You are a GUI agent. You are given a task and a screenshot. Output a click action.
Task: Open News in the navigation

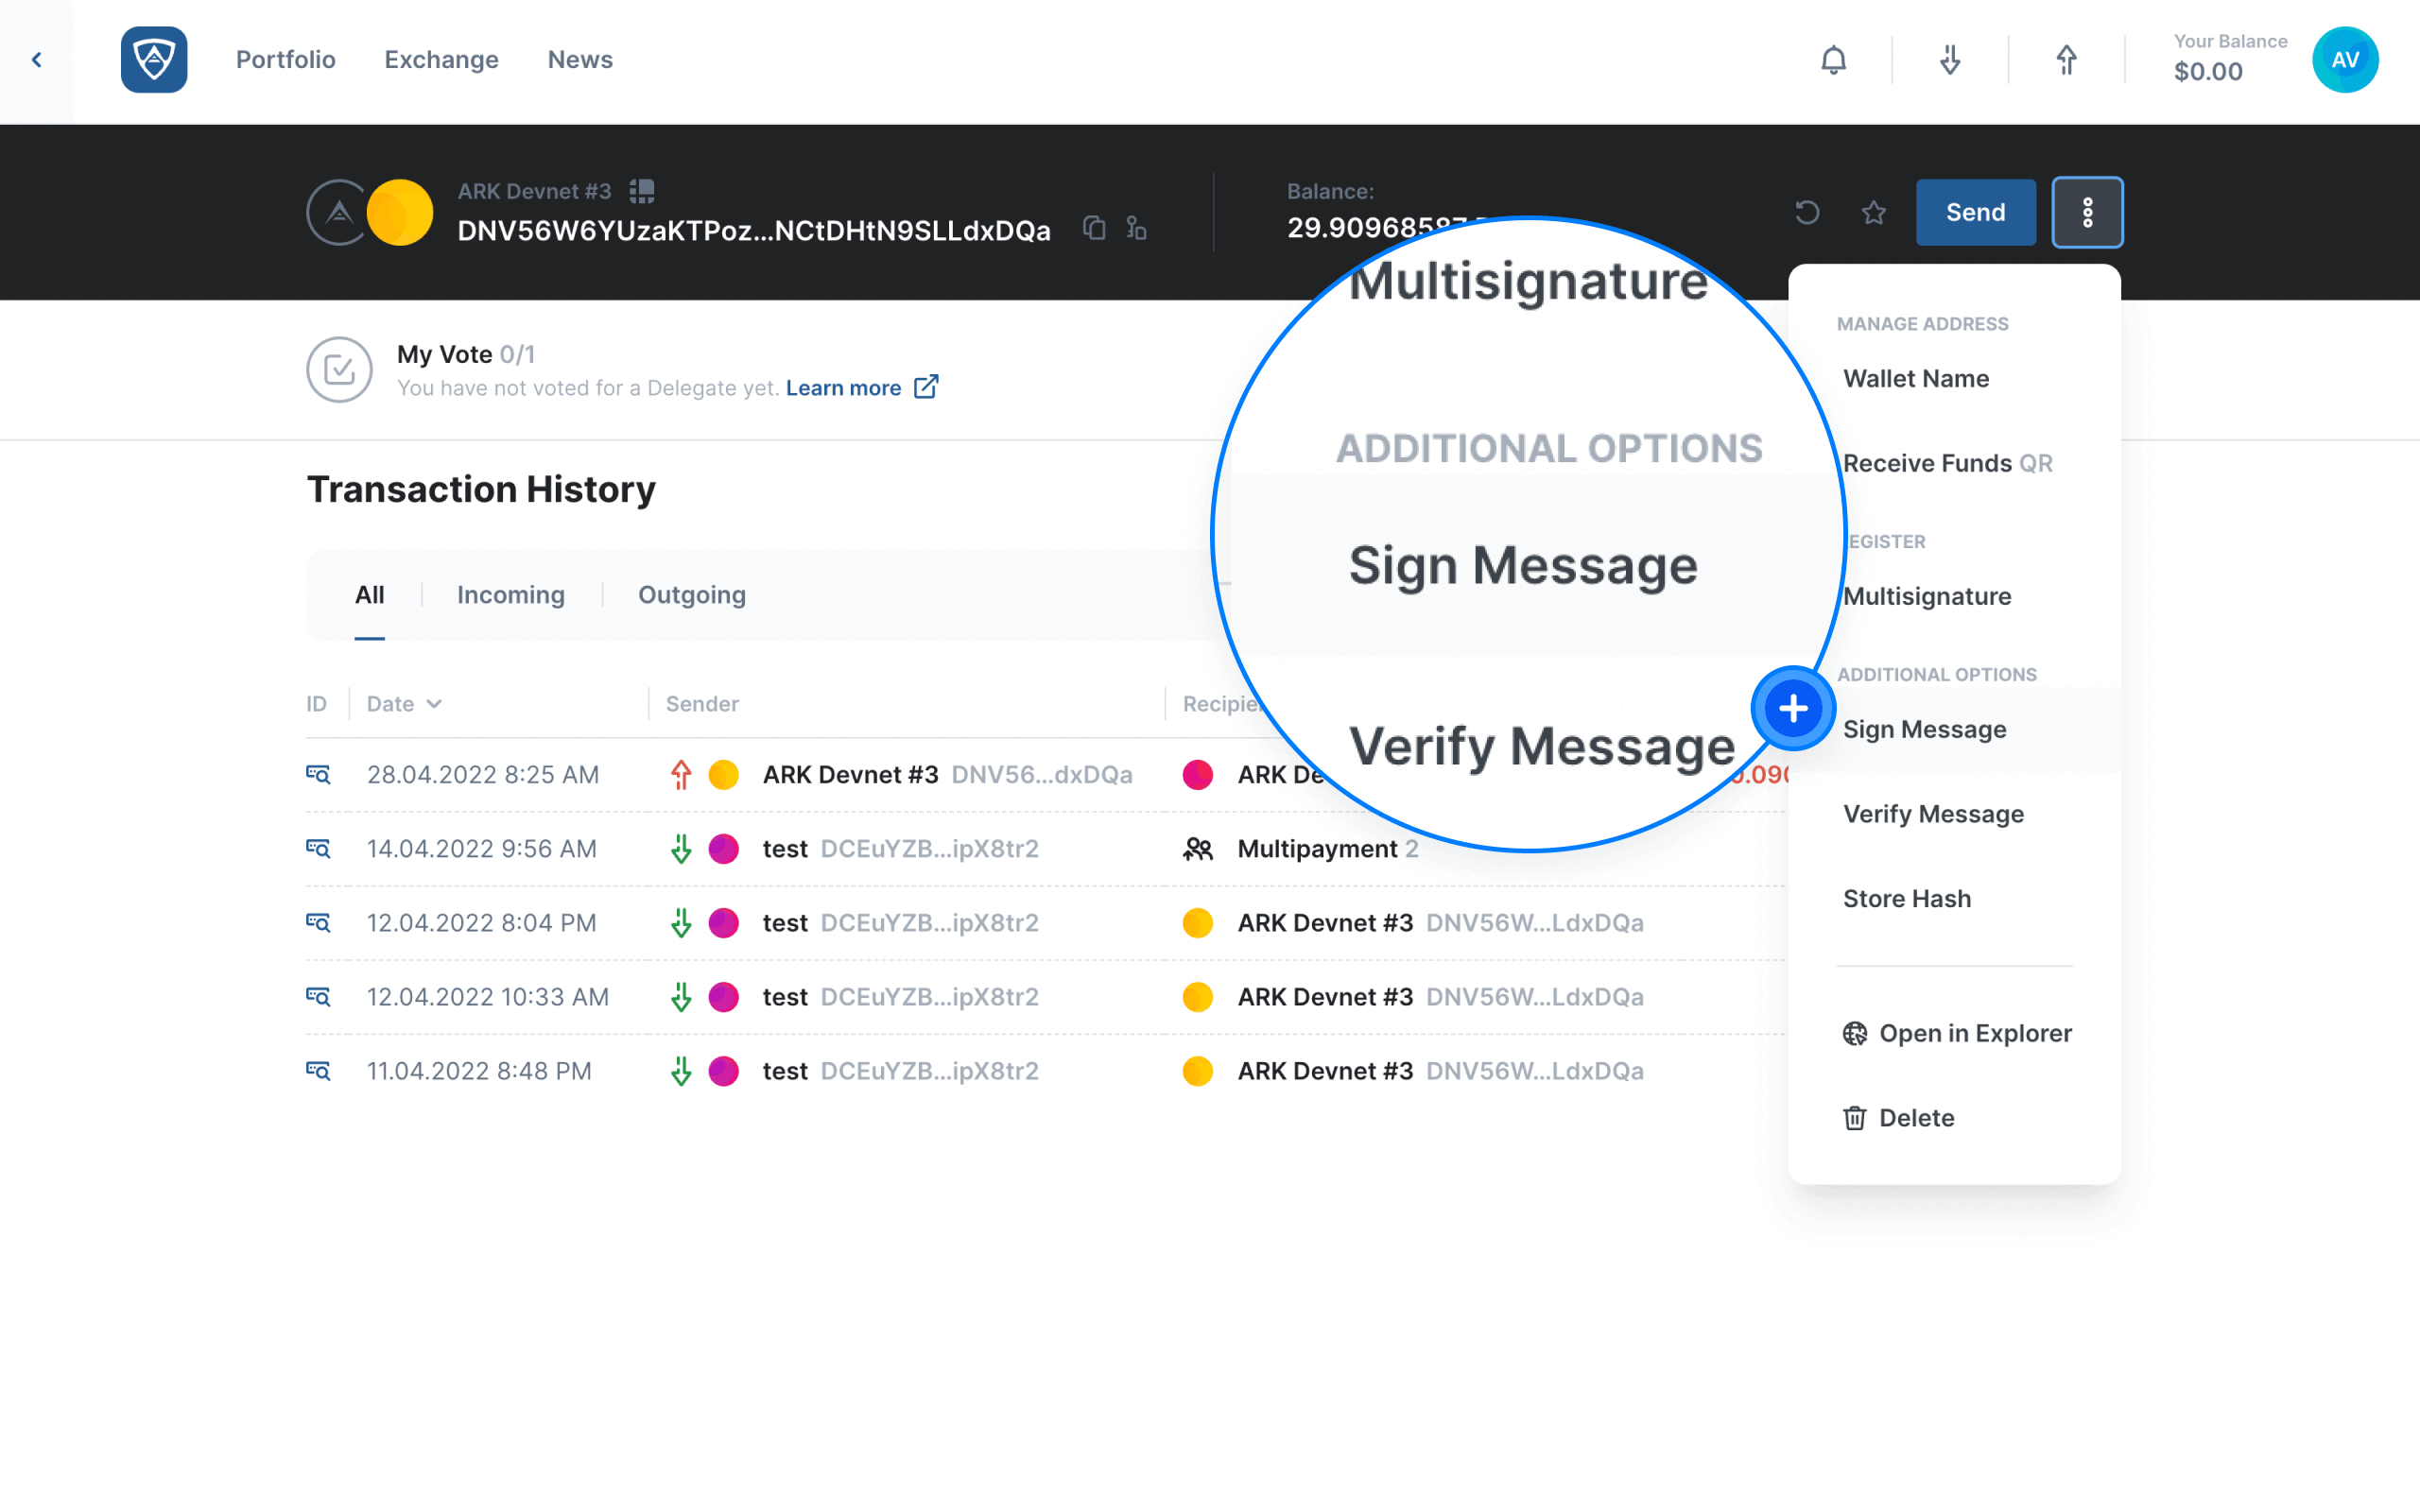click(580, 60)
